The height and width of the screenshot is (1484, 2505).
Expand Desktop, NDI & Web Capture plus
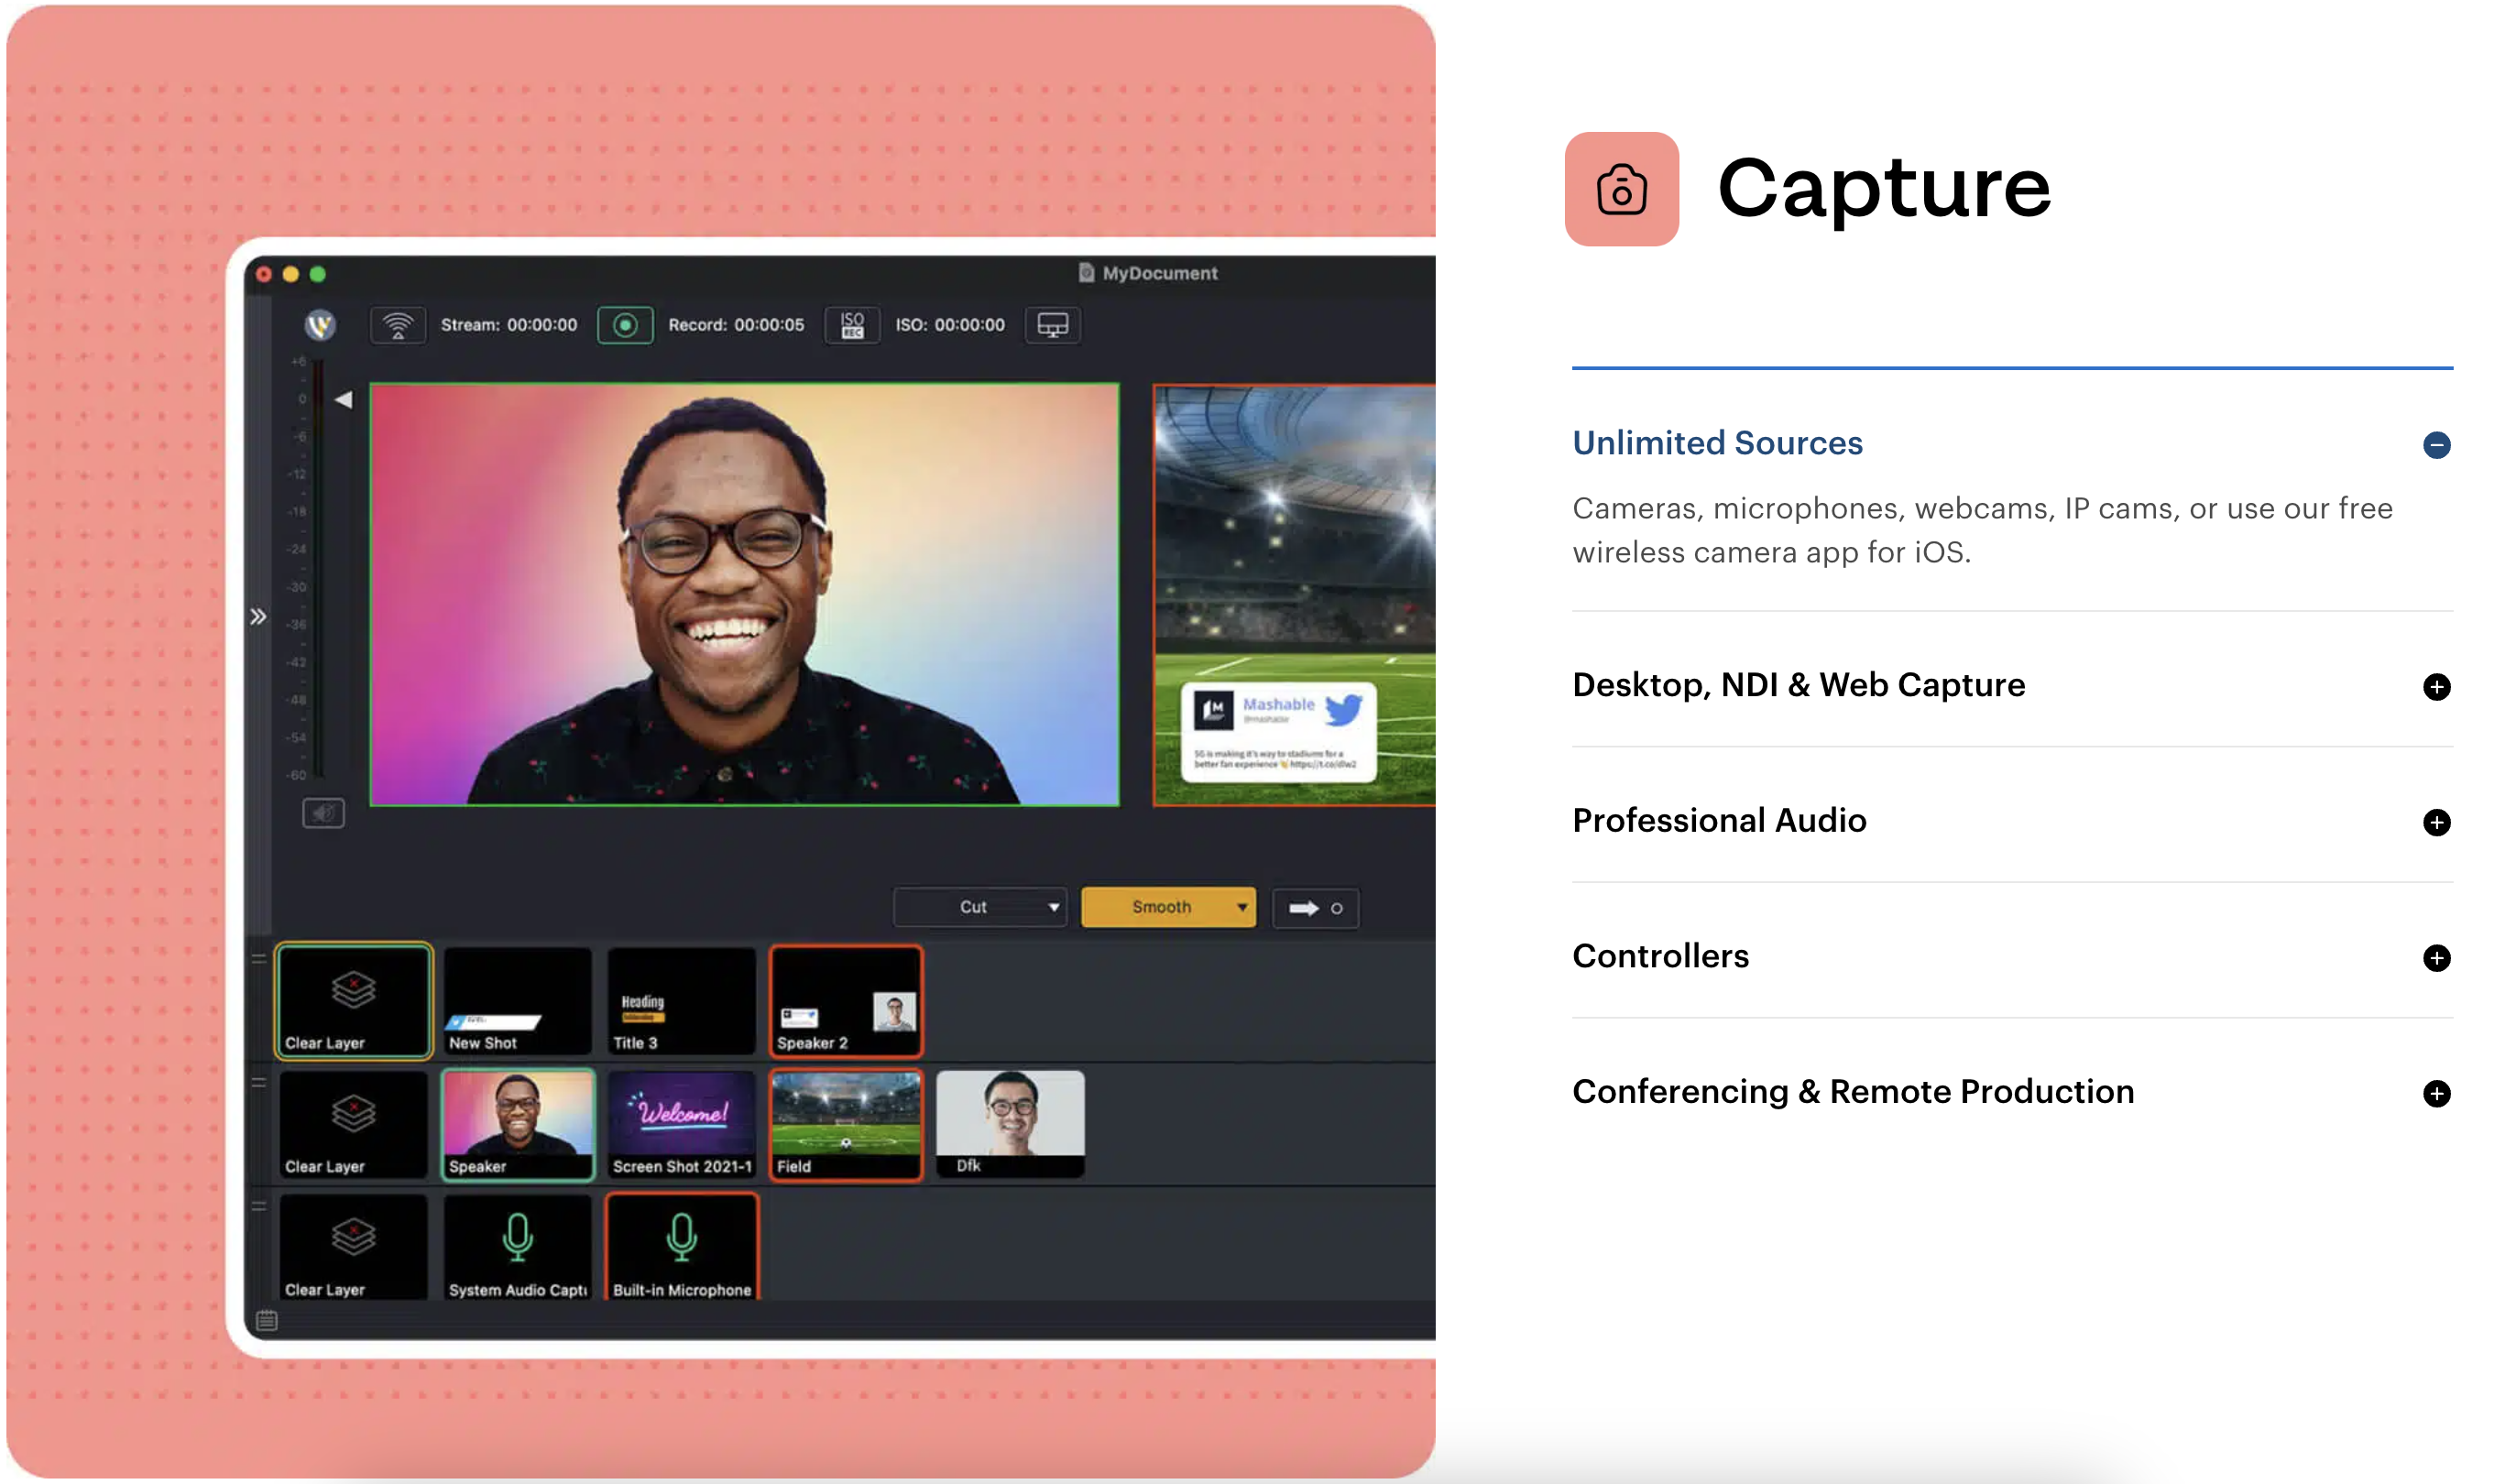click(x=2436, y=687)
